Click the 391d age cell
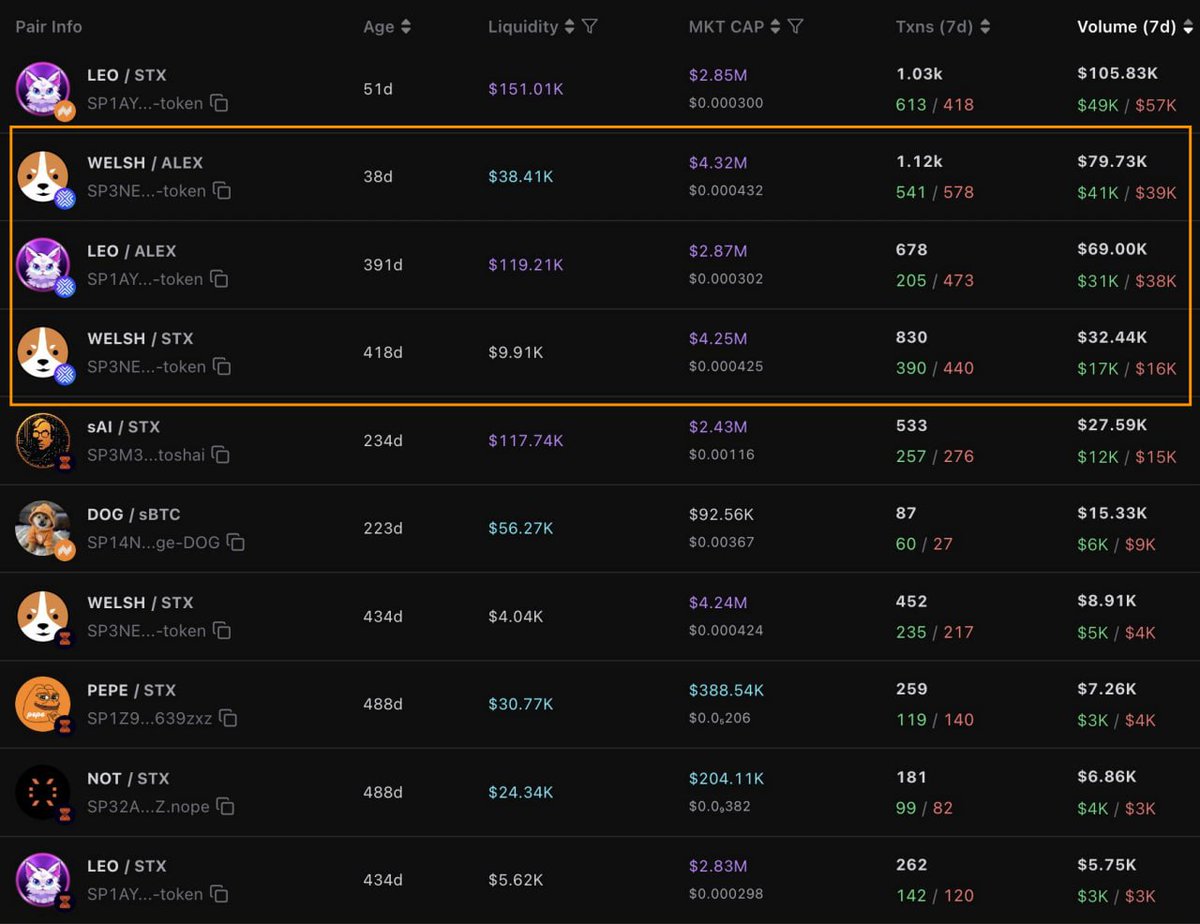Image resolution: width=1200 pixels, height=924 pixels. click(383, 265)
